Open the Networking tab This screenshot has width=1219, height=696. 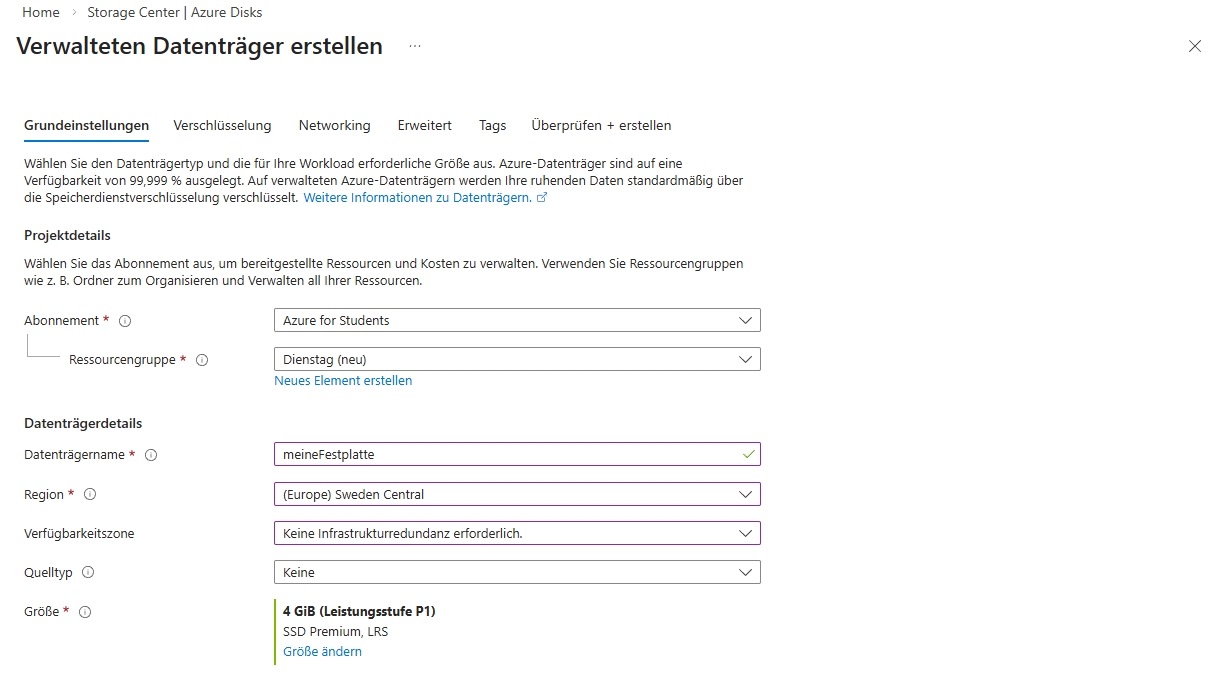(334, 126)
